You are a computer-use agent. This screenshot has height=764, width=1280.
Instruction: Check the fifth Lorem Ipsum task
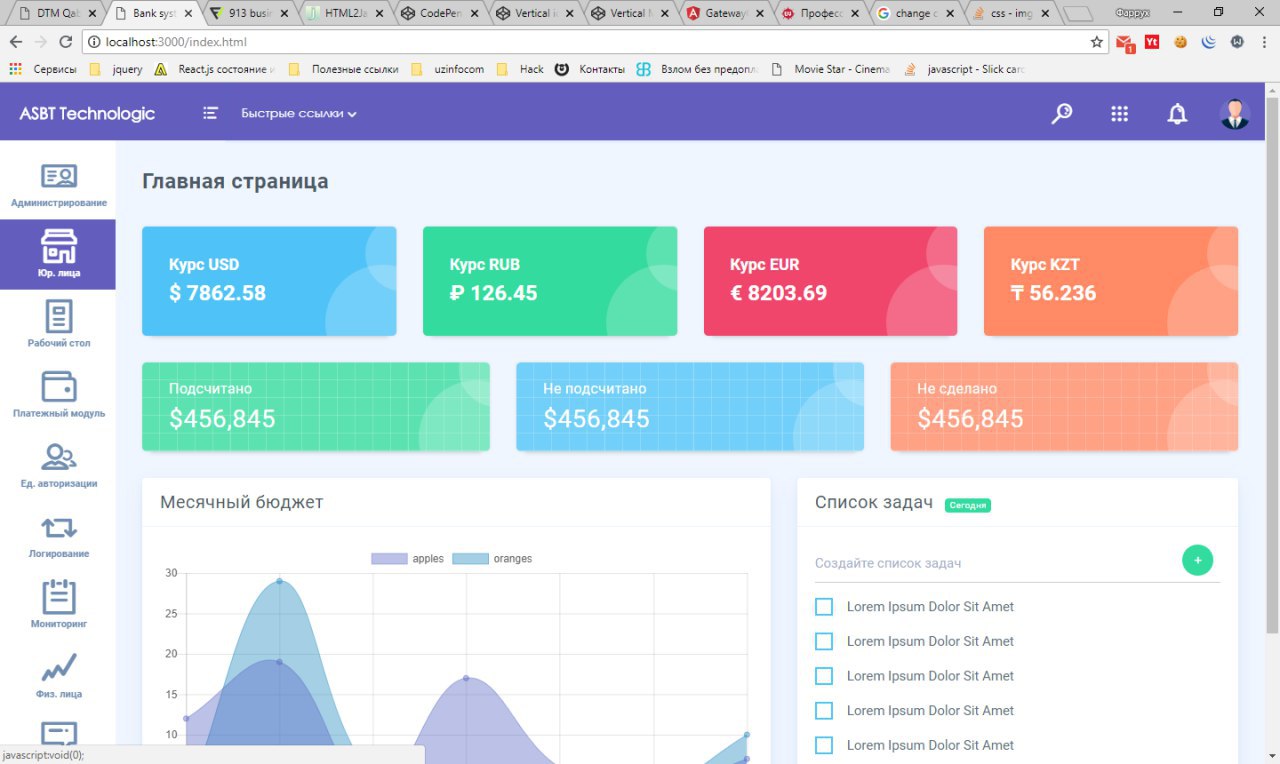[824, 745]
